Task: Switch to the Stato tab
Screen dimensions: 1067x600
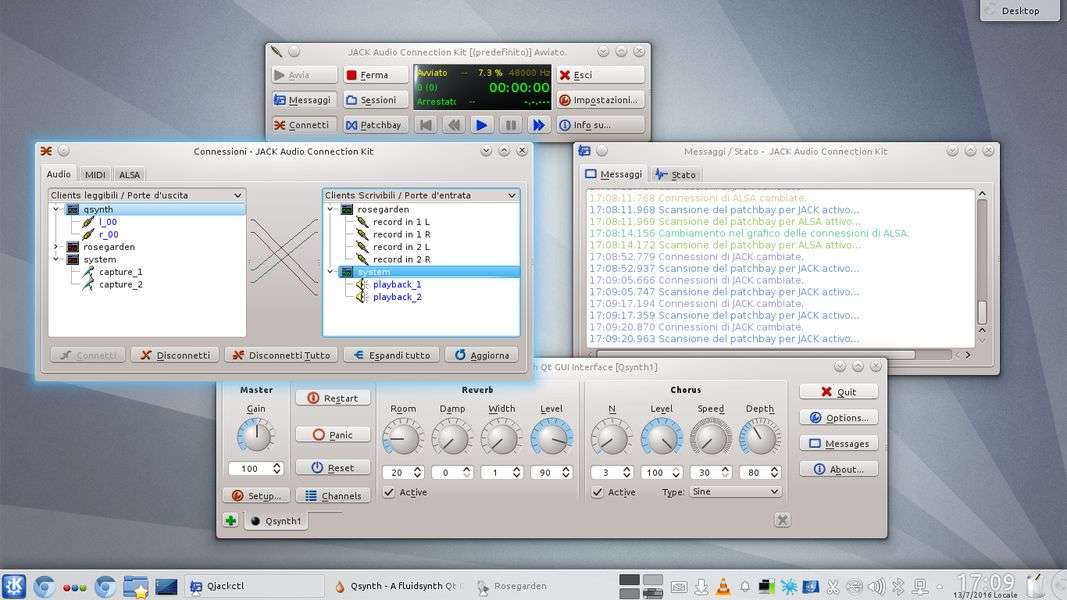Action: coord(675,174)
